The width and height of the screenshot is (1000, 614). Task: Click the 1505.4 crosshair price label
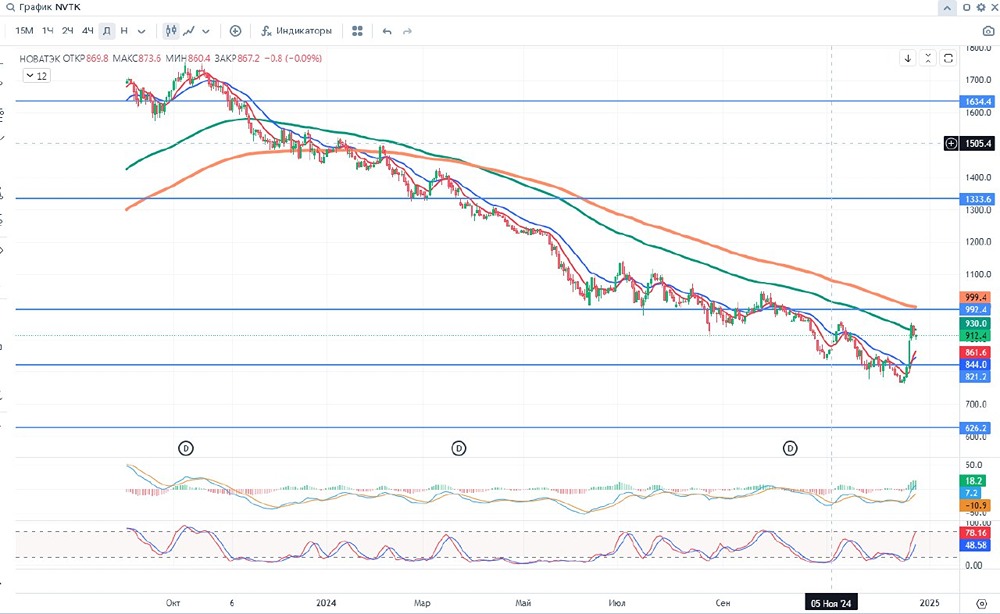tap(978, 143)
